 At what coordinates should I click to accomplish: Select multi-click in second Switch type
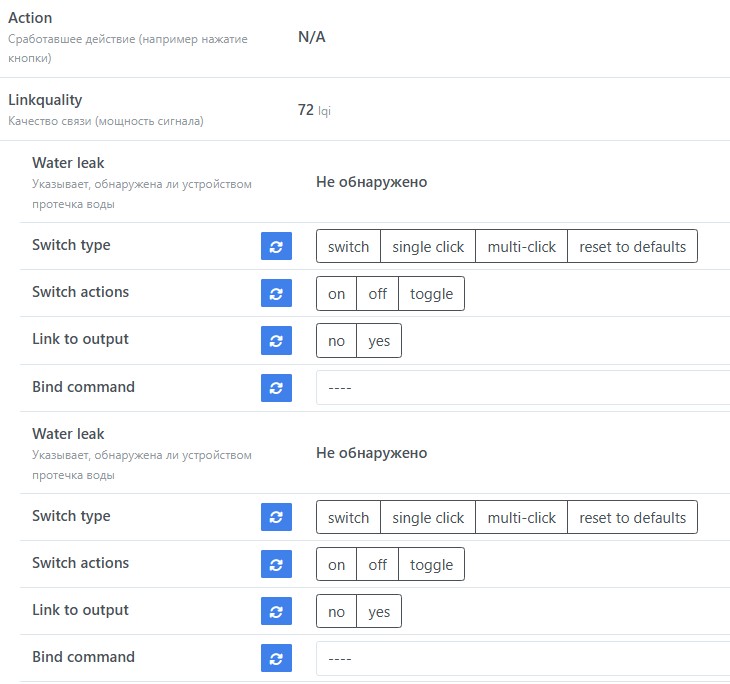(521, 518)
